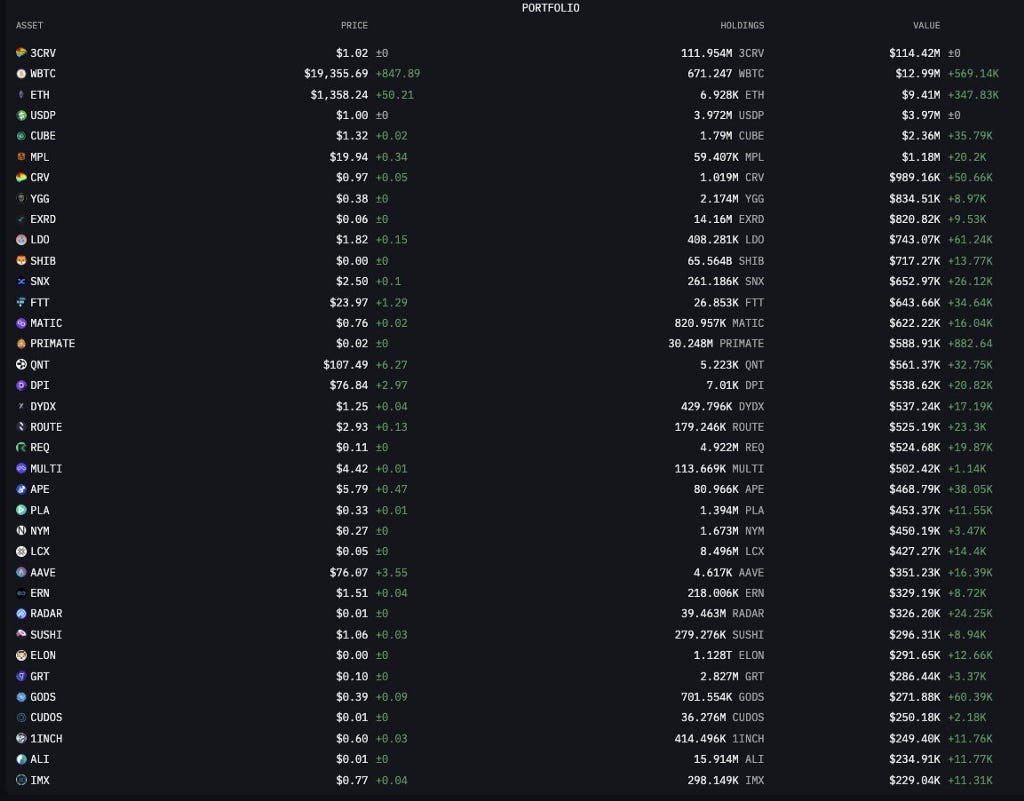Click ETH price $1,358.24
The height and width of the screenshot is (801, 1024).
tap(339, 95)
